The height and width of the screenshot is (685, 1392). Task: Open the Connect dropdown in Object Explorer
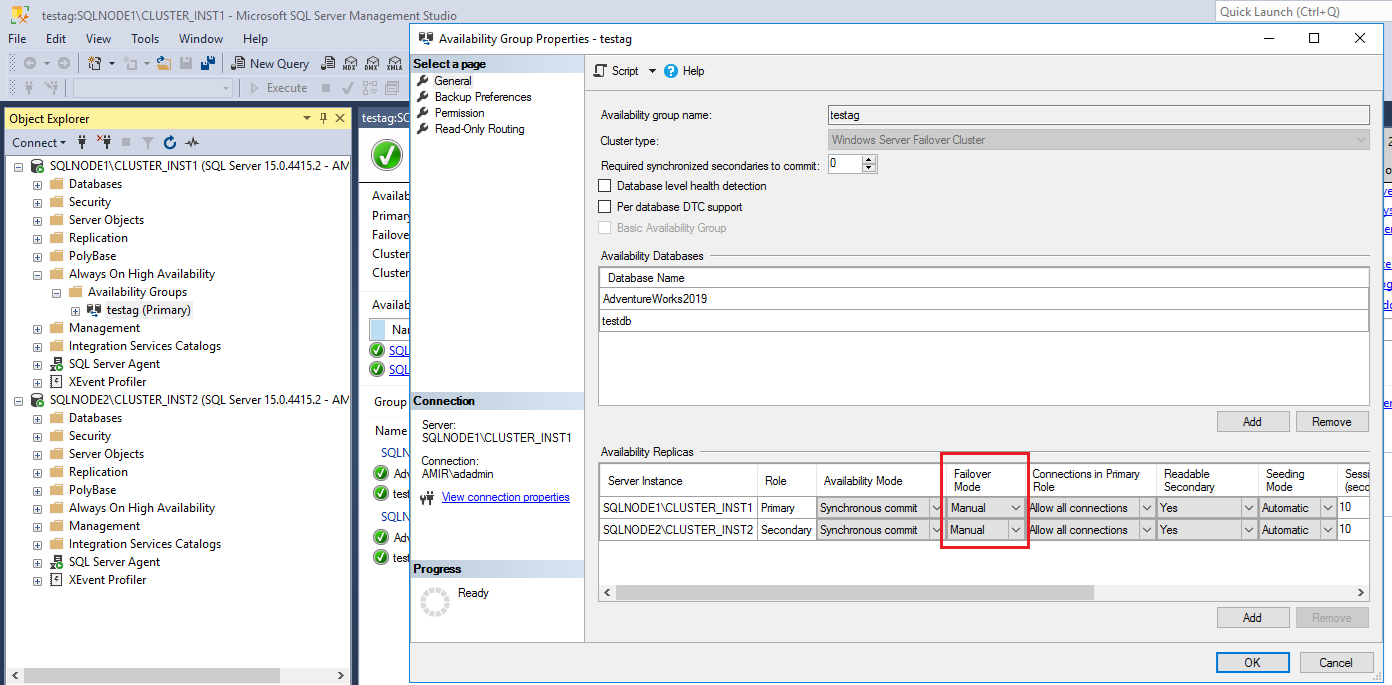coord(41,143)
